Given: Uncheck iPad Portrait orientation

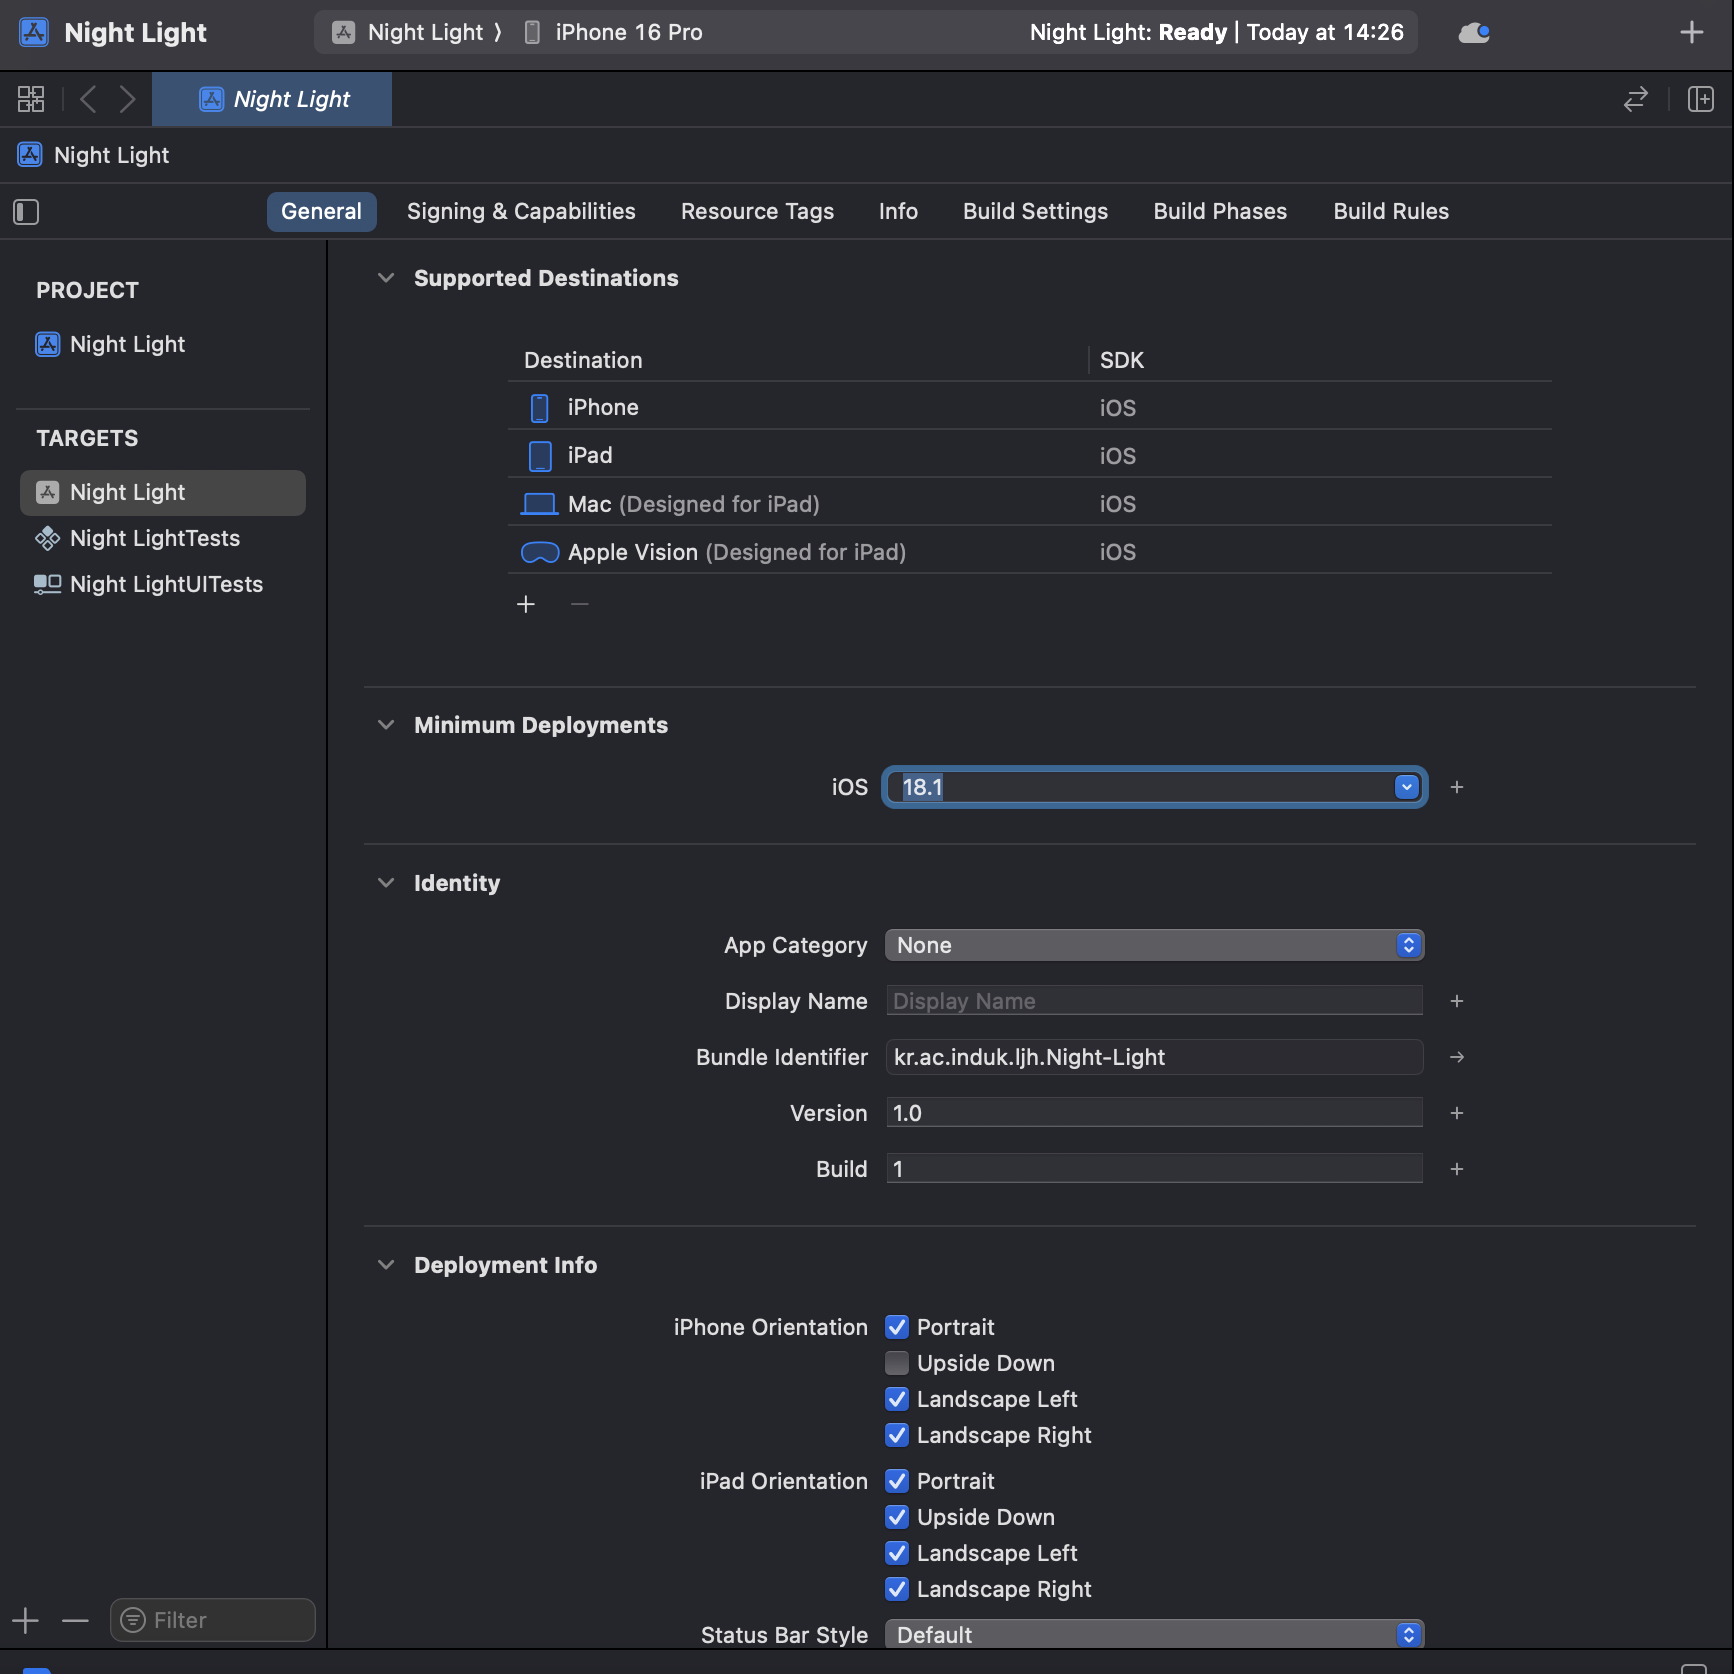Looking at the screenshot, I should 897,1481.
